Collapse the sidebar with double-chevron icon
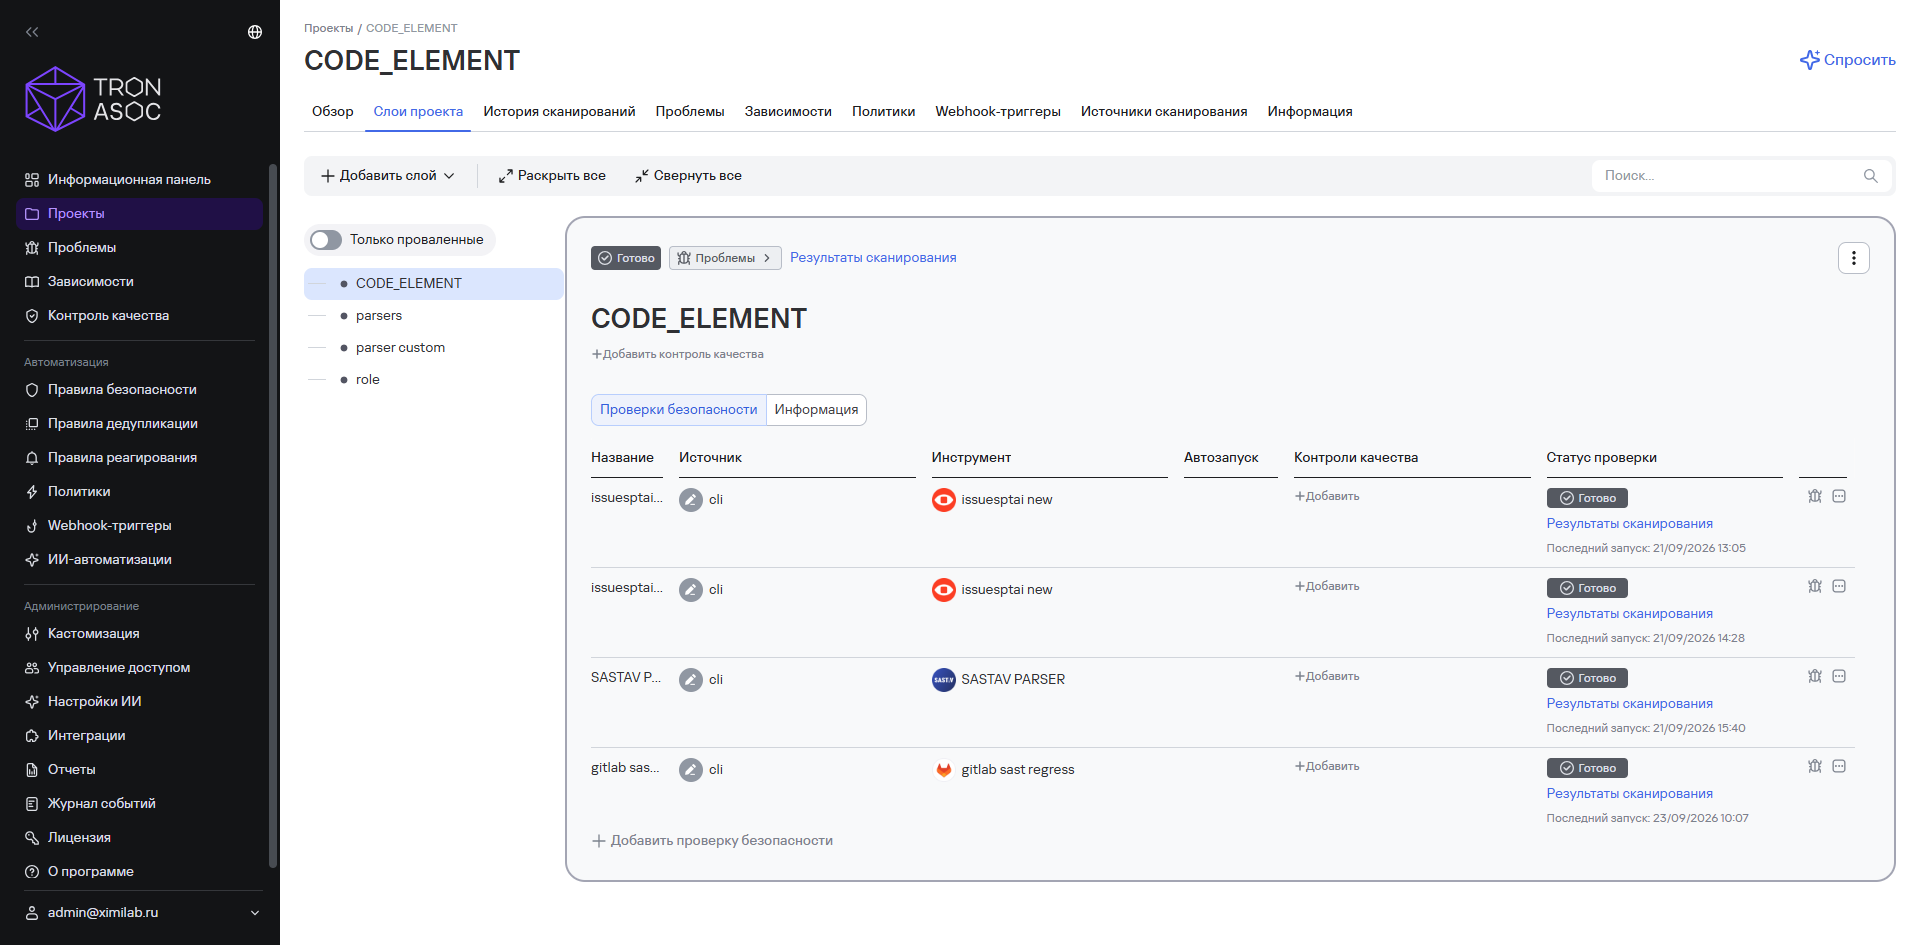Screen dimensions: 1920x945 (x=32, y=32)
